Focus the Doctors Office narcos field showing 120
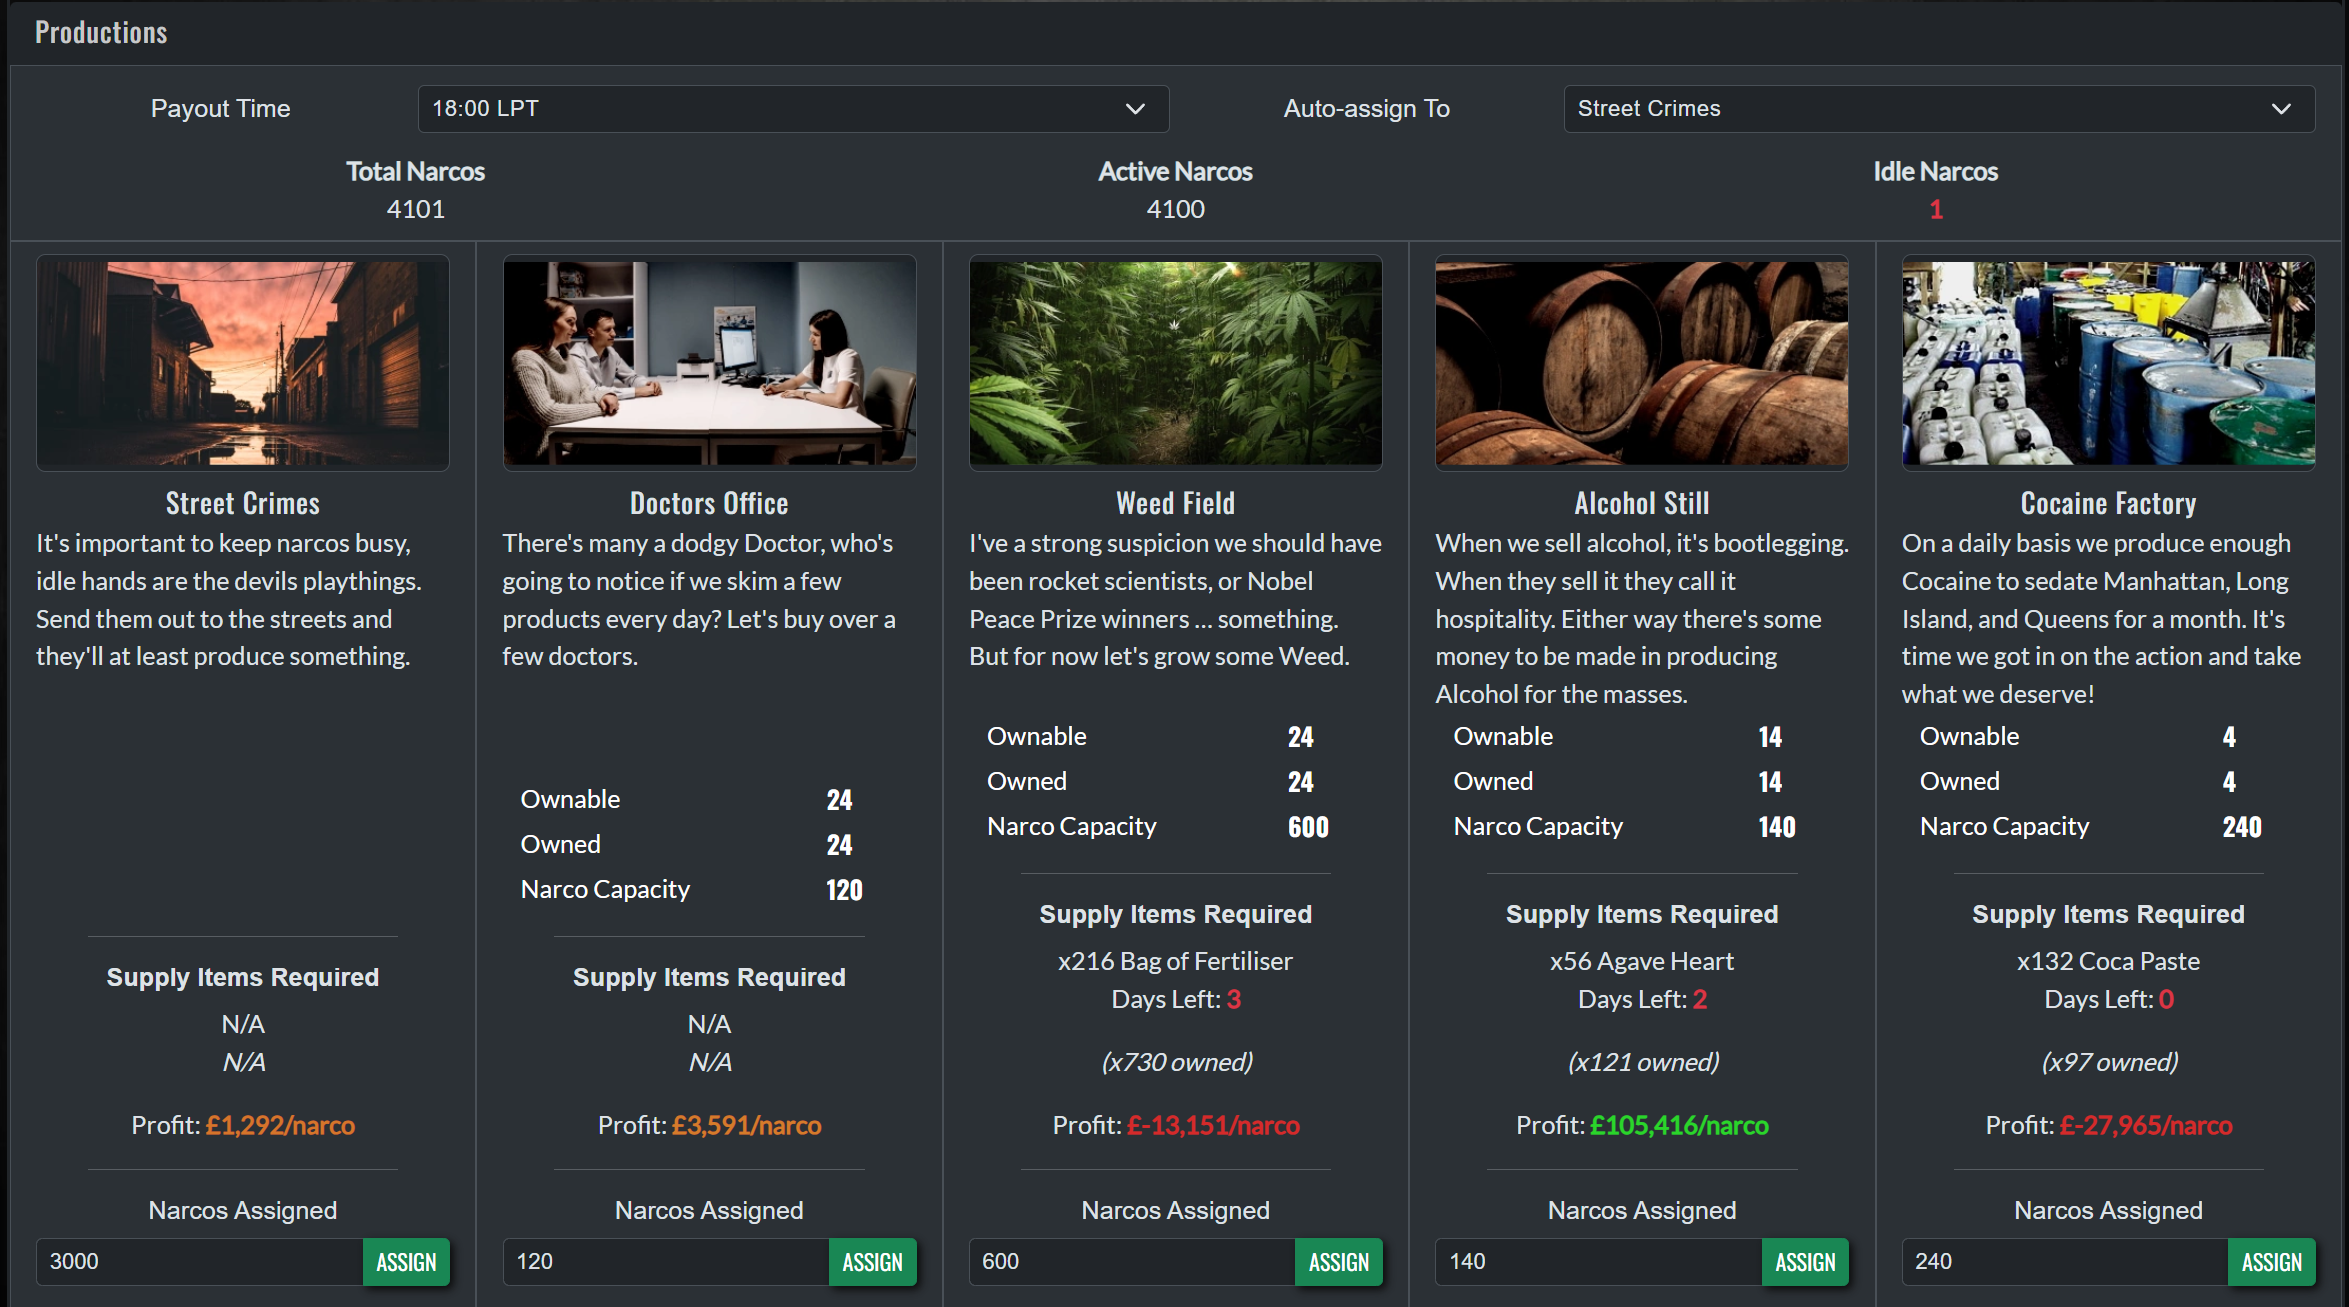 666,1262
